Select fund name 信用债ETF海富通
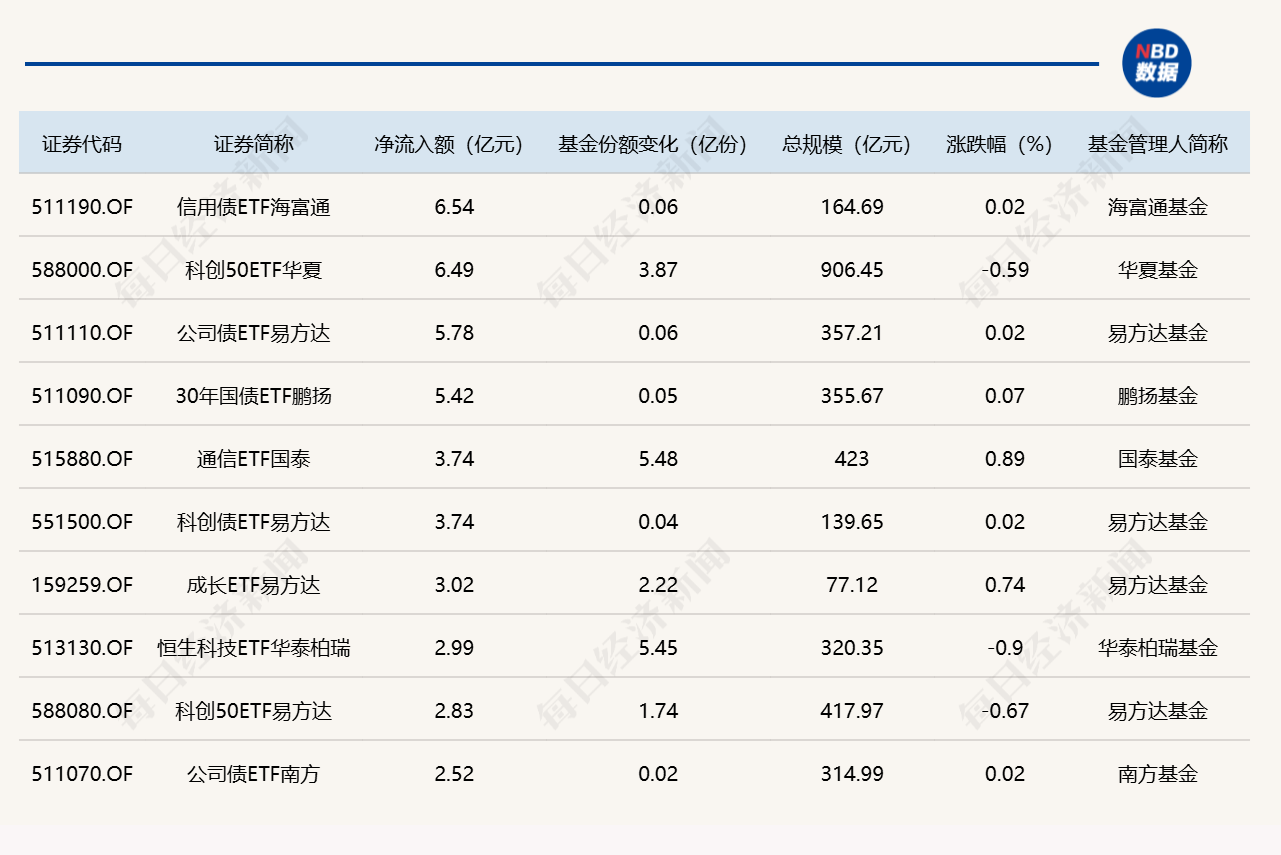 (x=254, y=207)
